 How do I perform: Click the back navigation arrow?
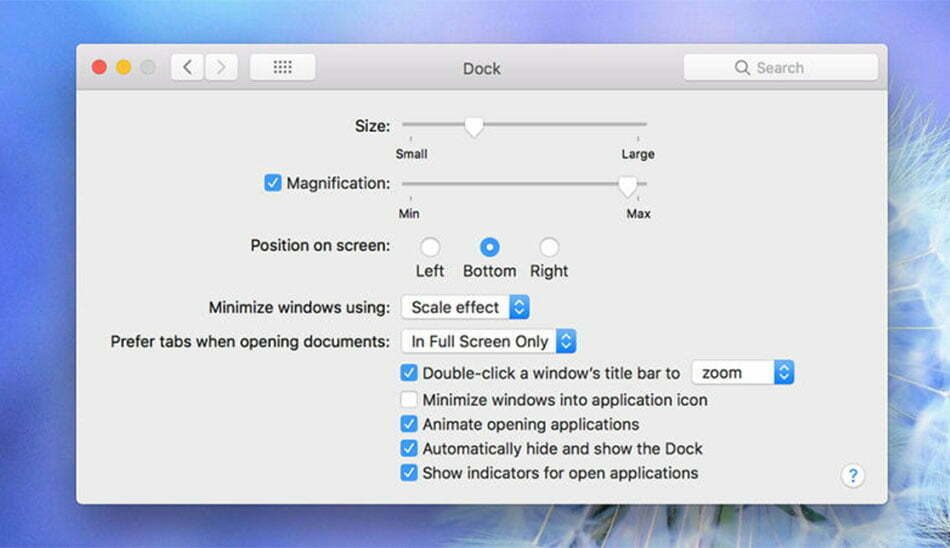click(187, 68)
